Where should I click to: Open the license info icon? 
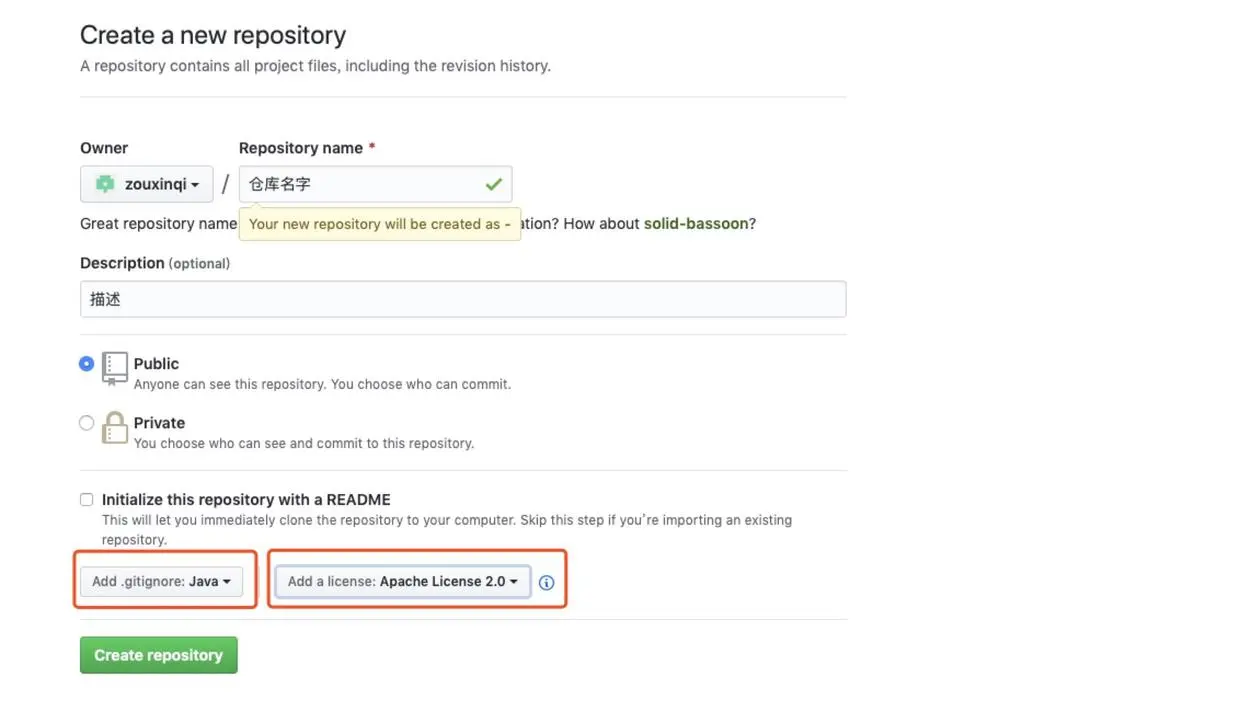[x=546, y=582]
